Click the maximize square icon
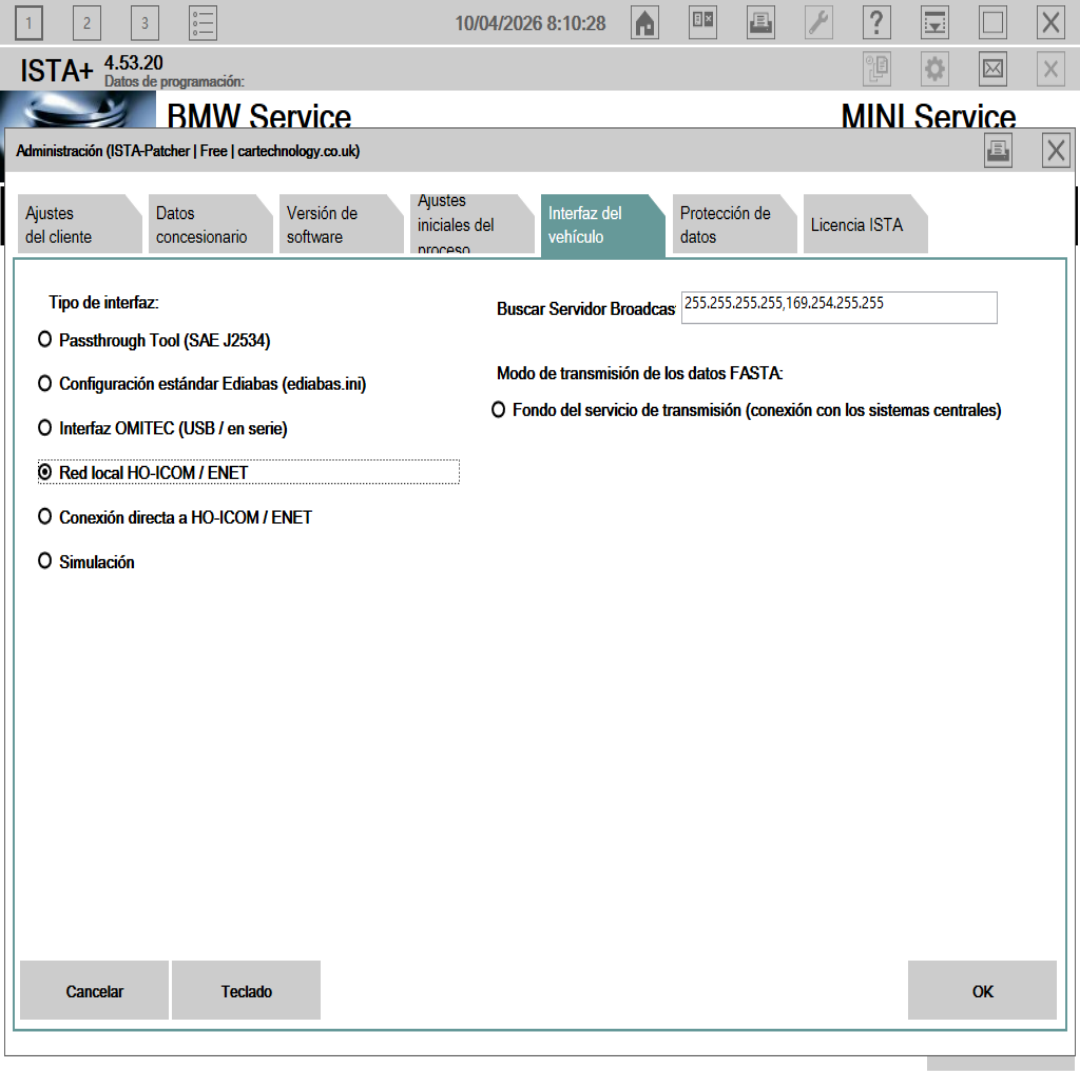Viewport: 1080px width, 1080px height. coord(993,23)
